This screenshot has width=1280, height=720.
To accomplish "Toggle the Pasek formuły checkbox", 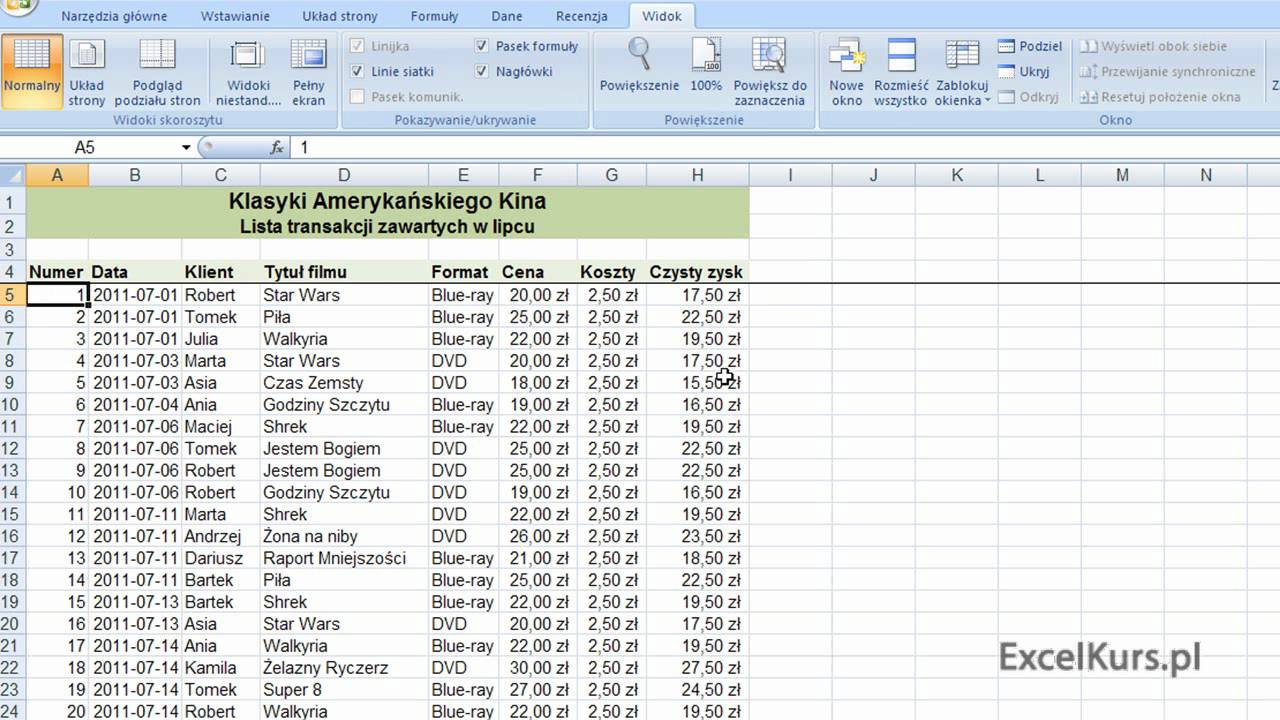I will 482,46.
